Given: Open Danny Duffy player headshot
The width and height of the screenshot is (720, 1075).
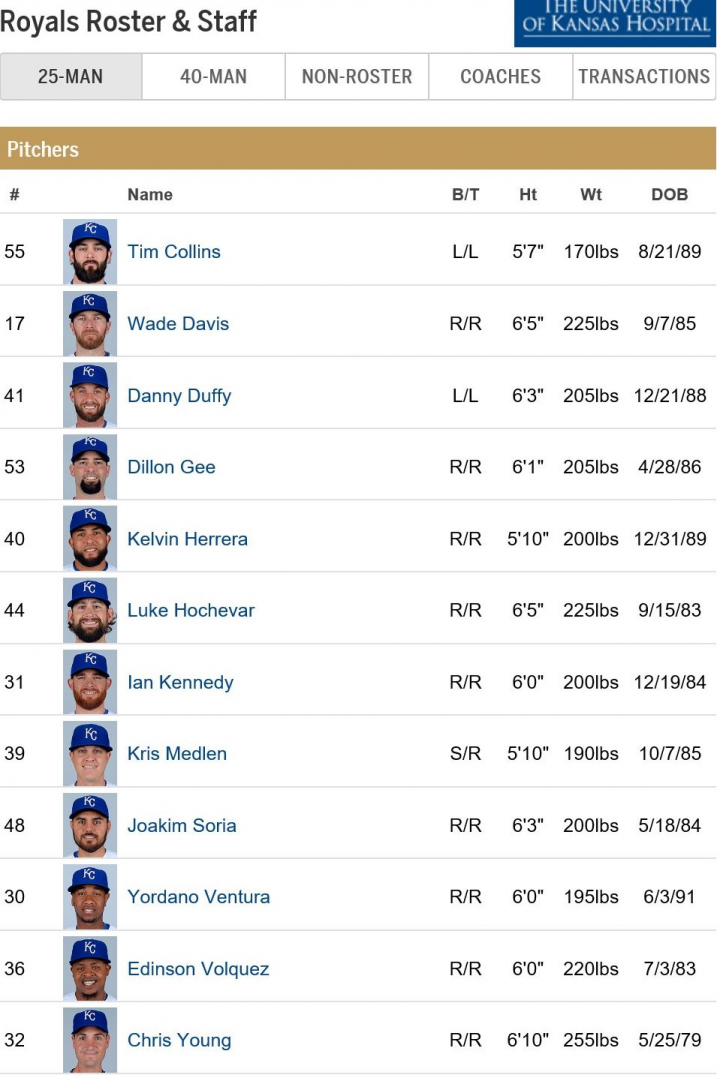Looking at the screenshot, I should click(x=90, y=396).
